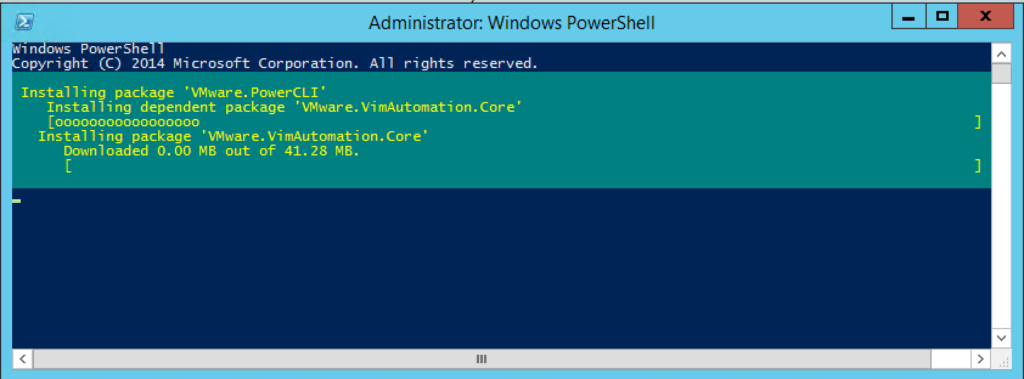The width and height of the screenshot is (1024, 379).
Task: Click the vertical scrollbar thumb
Action: pyautogui.click(x=1001, y=74)
